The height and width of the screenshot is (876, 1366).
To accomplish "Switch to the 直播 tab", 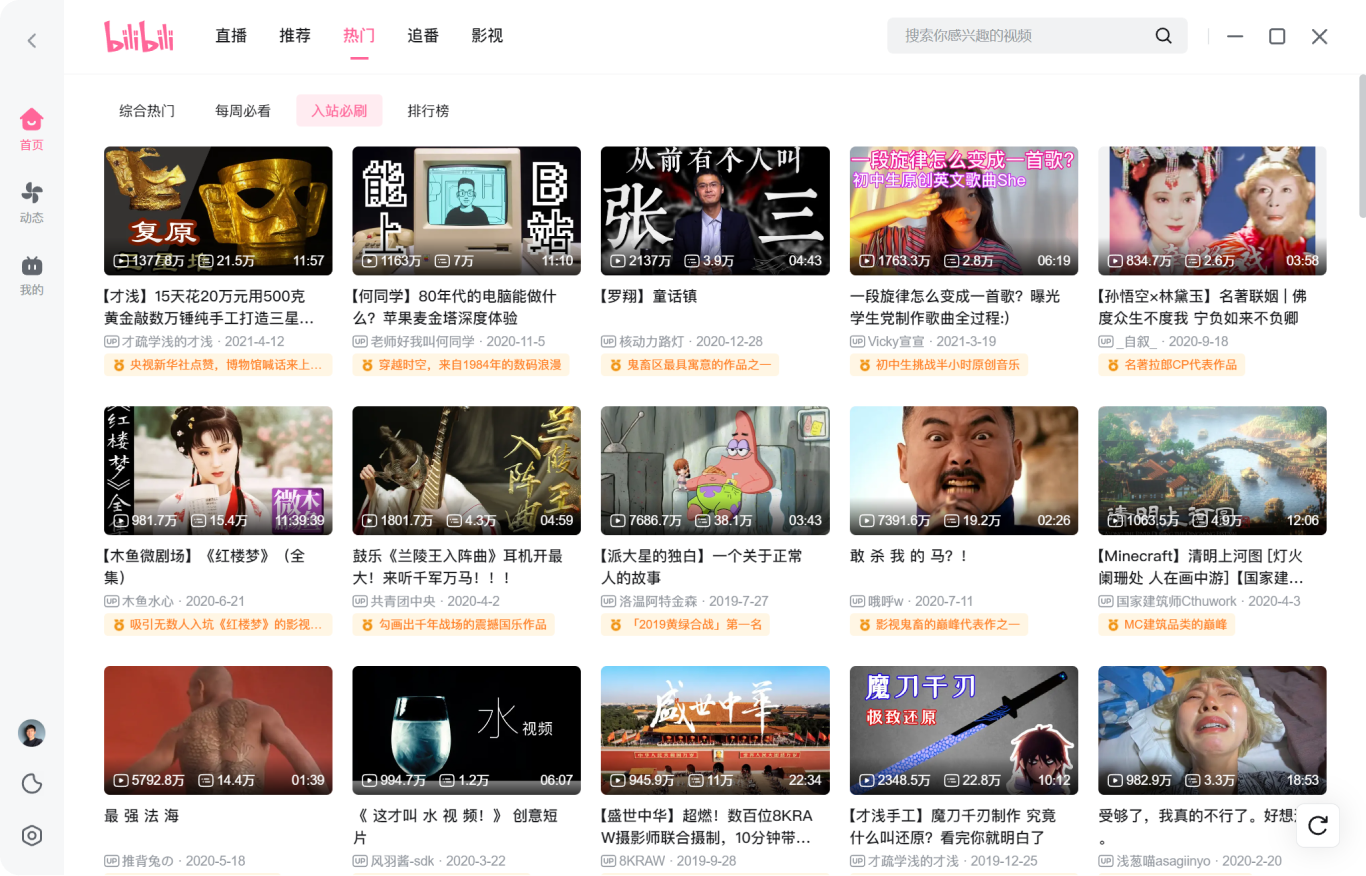I will [x=230, y=34].
